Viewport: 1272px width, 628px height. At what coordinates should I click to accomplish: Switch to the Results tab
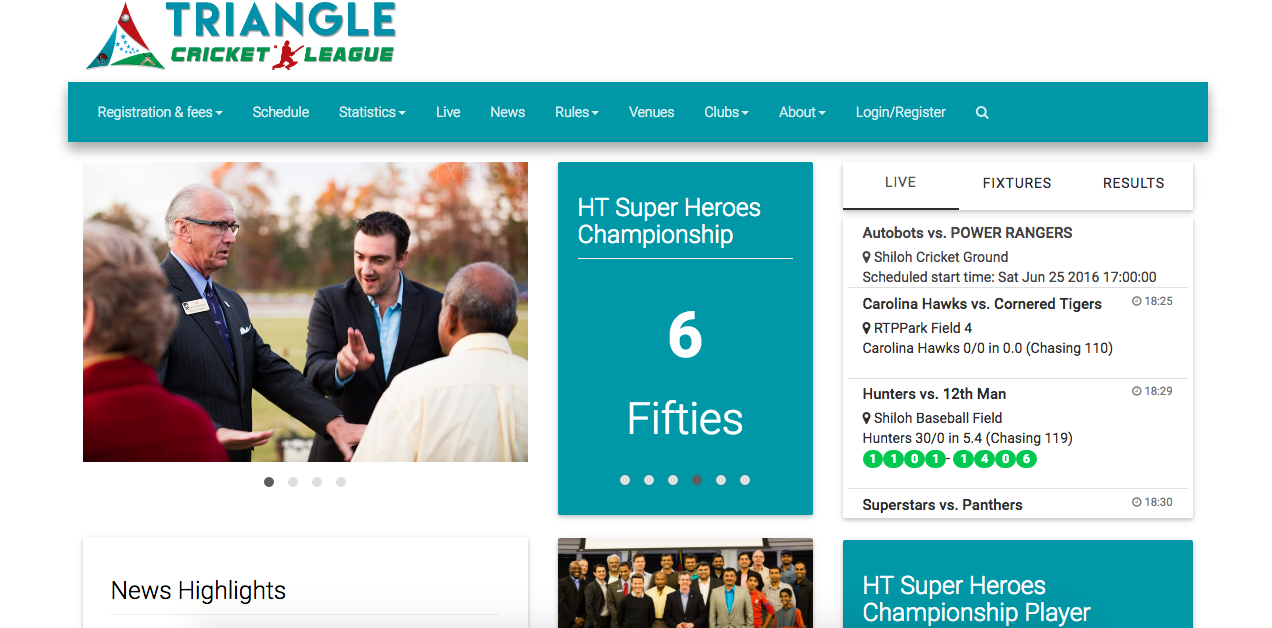click(x=1133, y=183)
